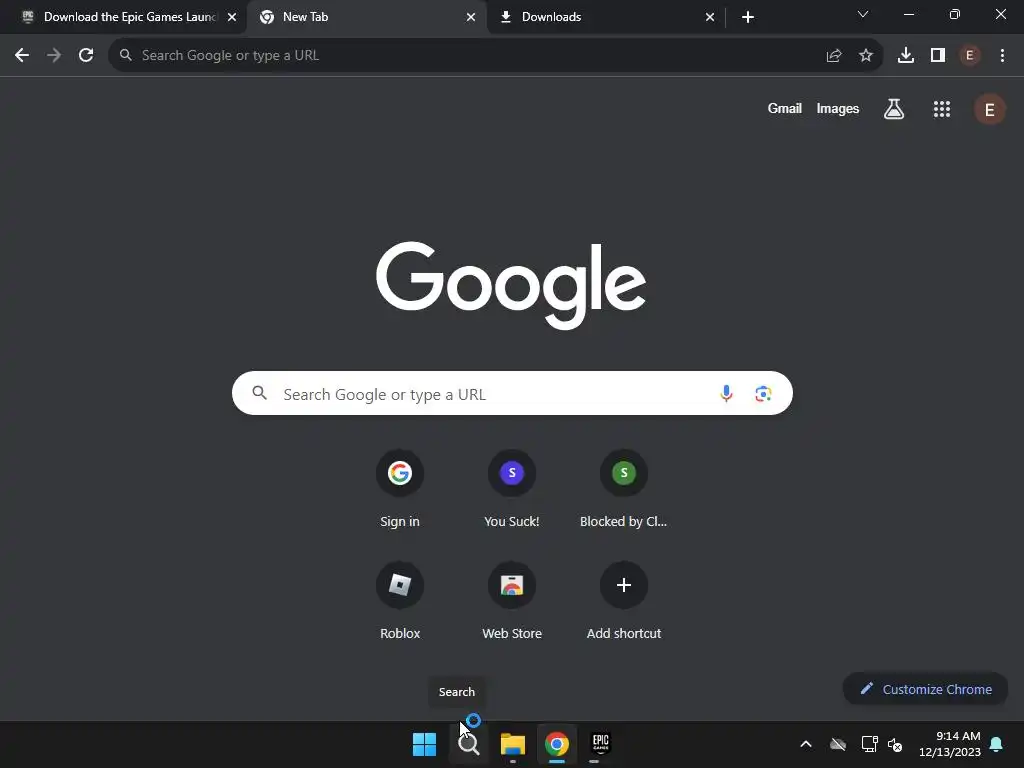The width and height of the screenshot is (1024, 768).
Task: Open the network status tray icon
Action: (869, 744)
